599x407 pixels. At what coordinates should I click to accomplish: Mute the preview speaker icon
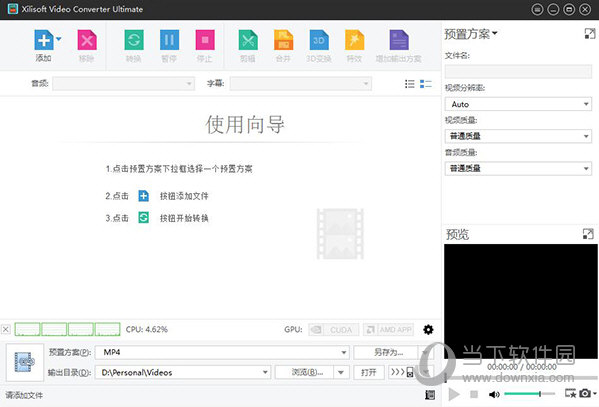click(494, 394)
